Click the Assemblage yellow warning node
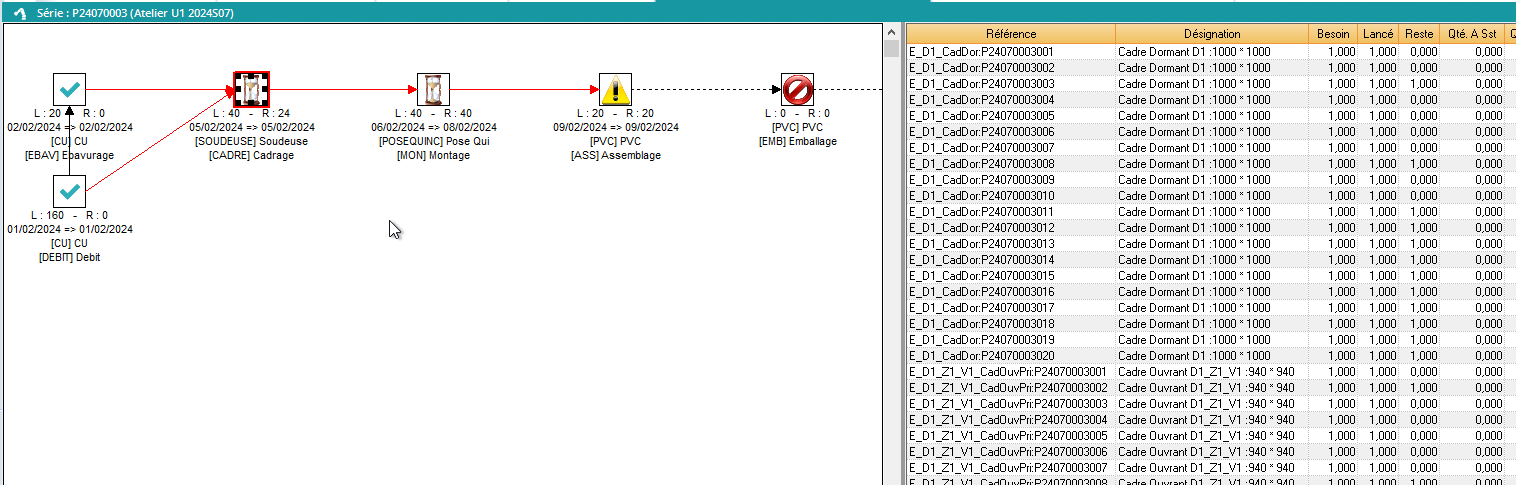The width and height of the screenshot is (1516, 485). tap(615, 90)
